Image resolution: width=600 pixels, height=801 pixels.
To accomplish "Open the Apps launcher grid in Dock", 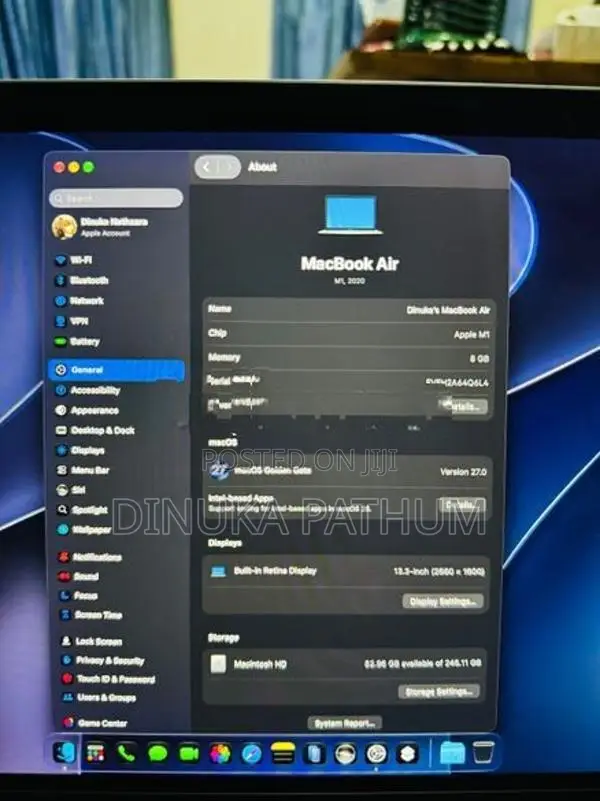I will (x=95, y=753).
